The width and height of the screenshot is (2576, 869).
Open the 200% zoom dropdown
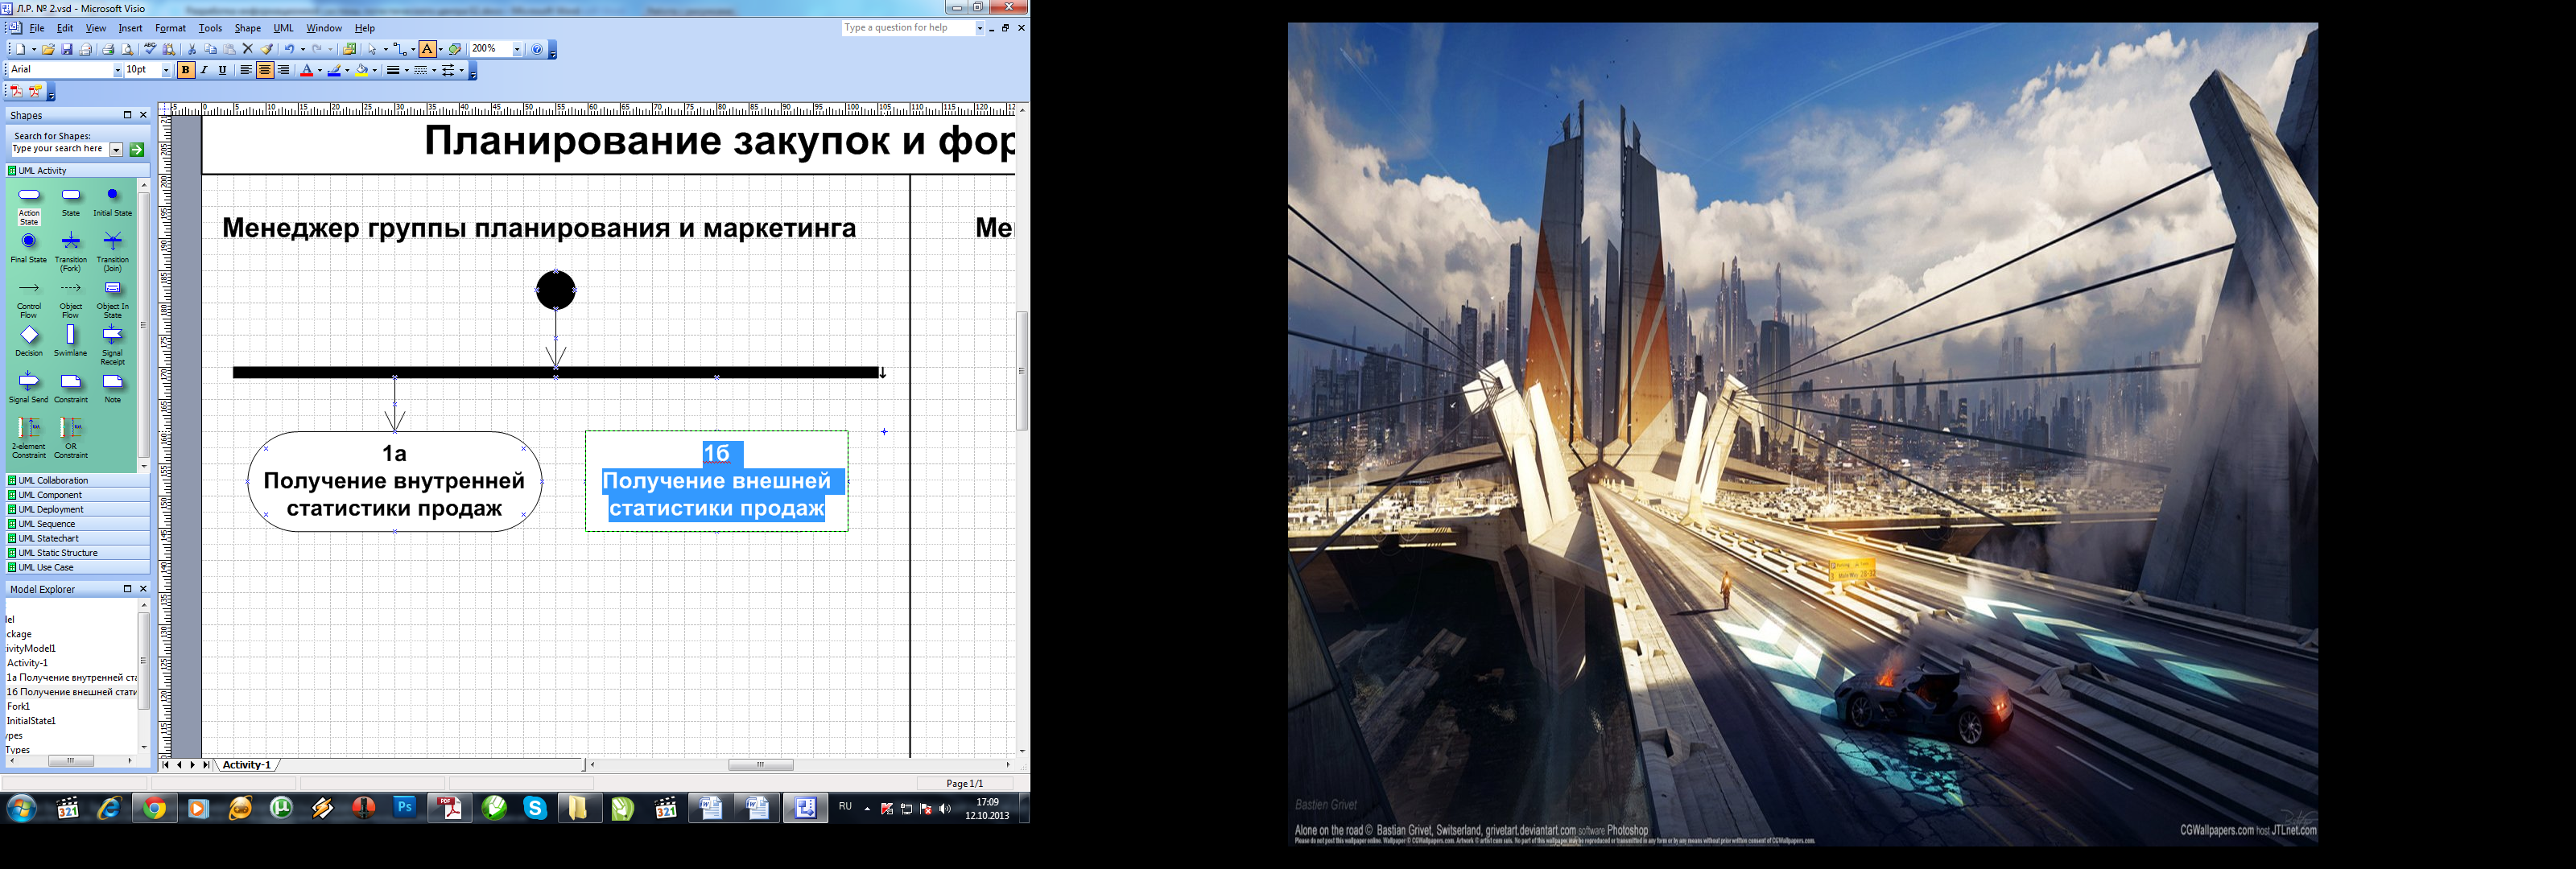517,49
